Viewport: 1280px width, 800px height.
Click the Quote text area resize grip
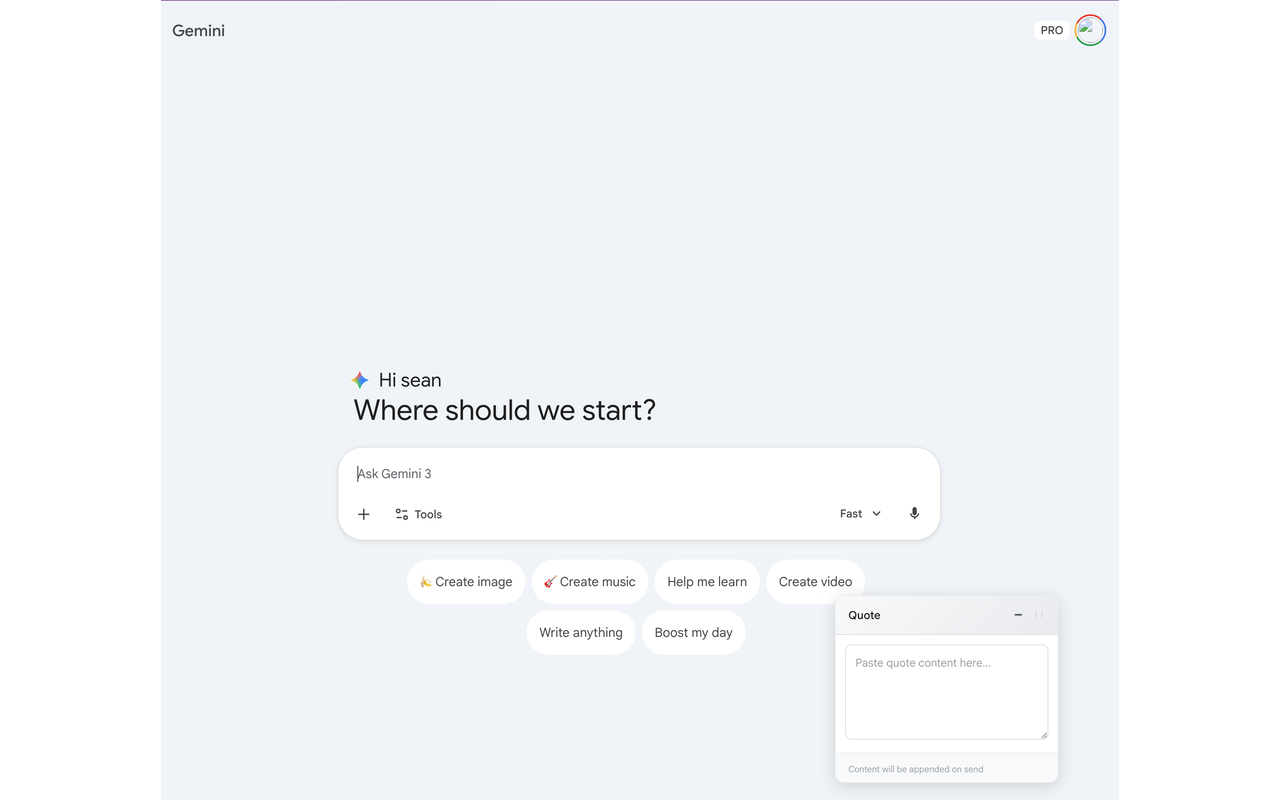point(1043,735)
